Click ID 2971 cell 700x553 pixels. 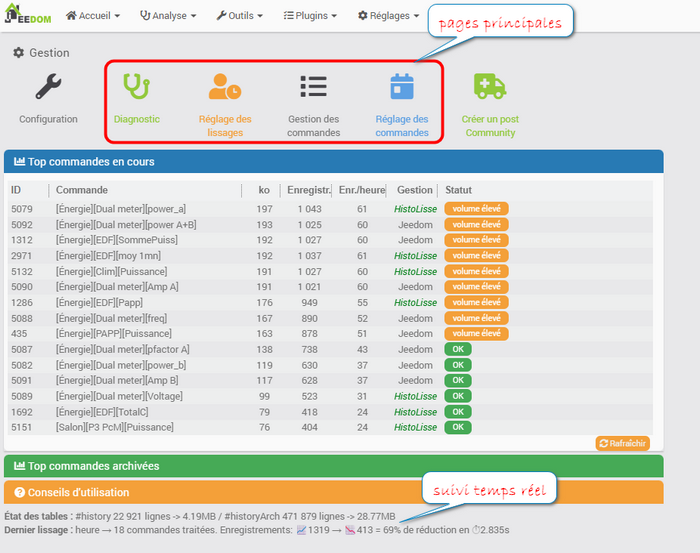tap(22, 256)
